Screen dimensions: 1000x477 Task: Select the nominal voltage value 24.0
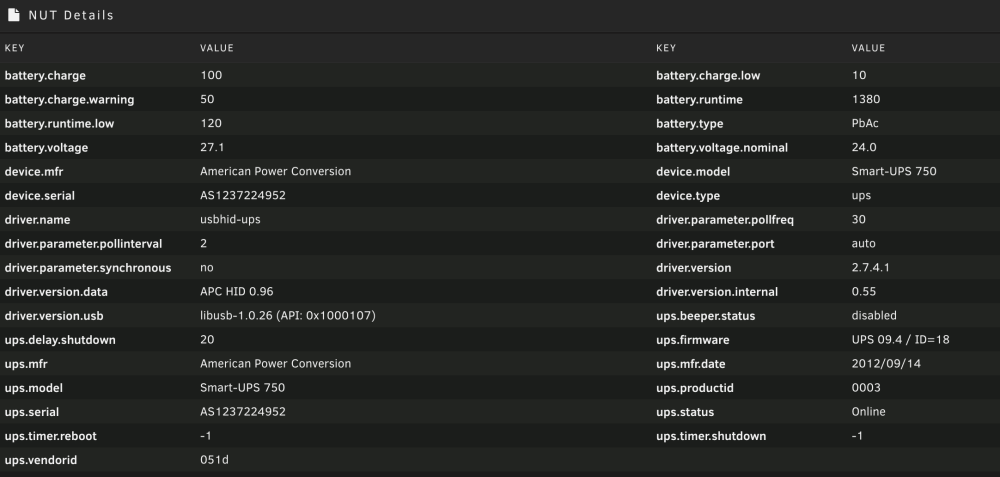[x=864, y=147]
